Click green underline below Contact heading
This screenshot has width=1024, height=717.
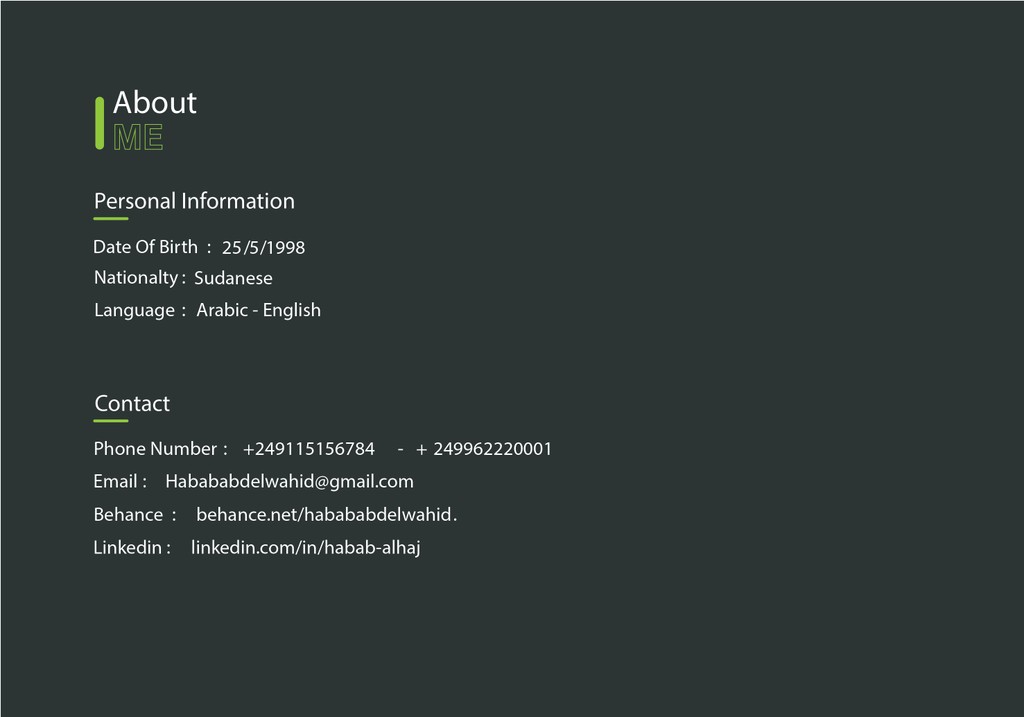coord(111,421)
